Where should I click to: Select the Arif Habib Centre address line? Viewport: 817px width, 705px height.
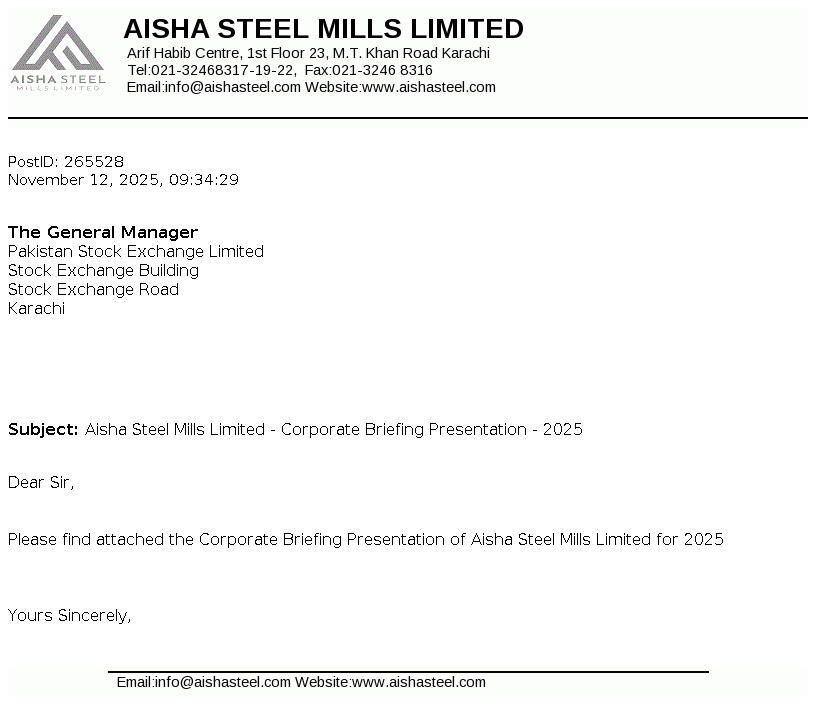[x=308, y=53]
